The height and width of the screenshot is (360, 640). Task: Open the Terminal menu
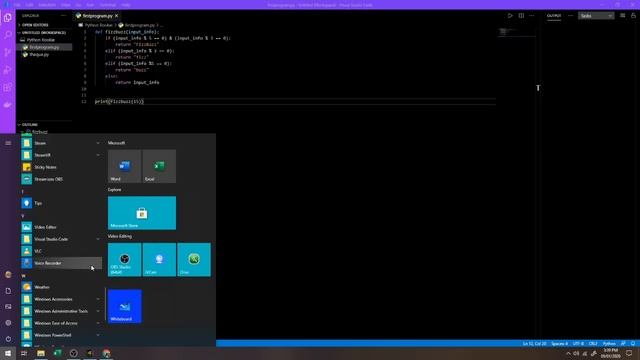[108, 5]
